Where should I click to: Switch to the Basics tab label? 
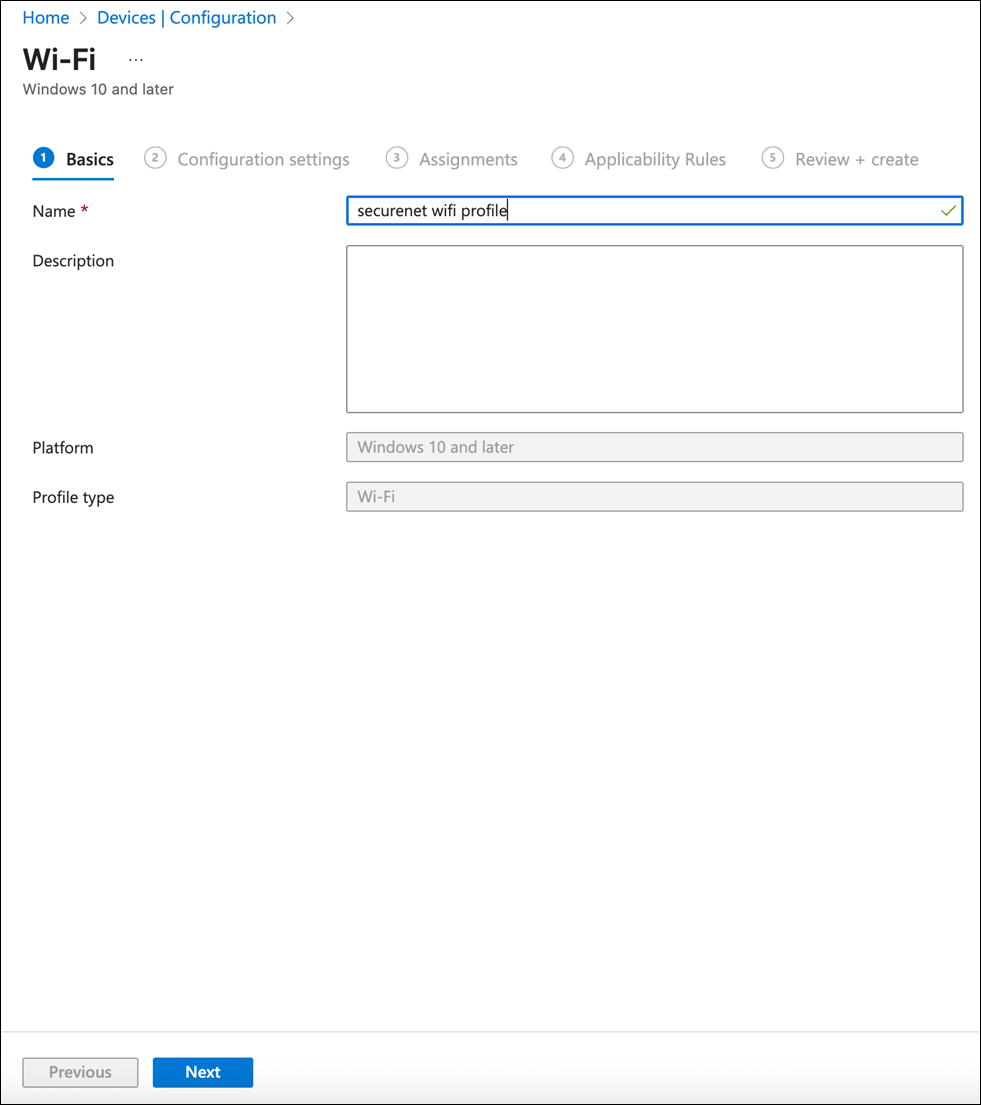click(x=90, y=159)
